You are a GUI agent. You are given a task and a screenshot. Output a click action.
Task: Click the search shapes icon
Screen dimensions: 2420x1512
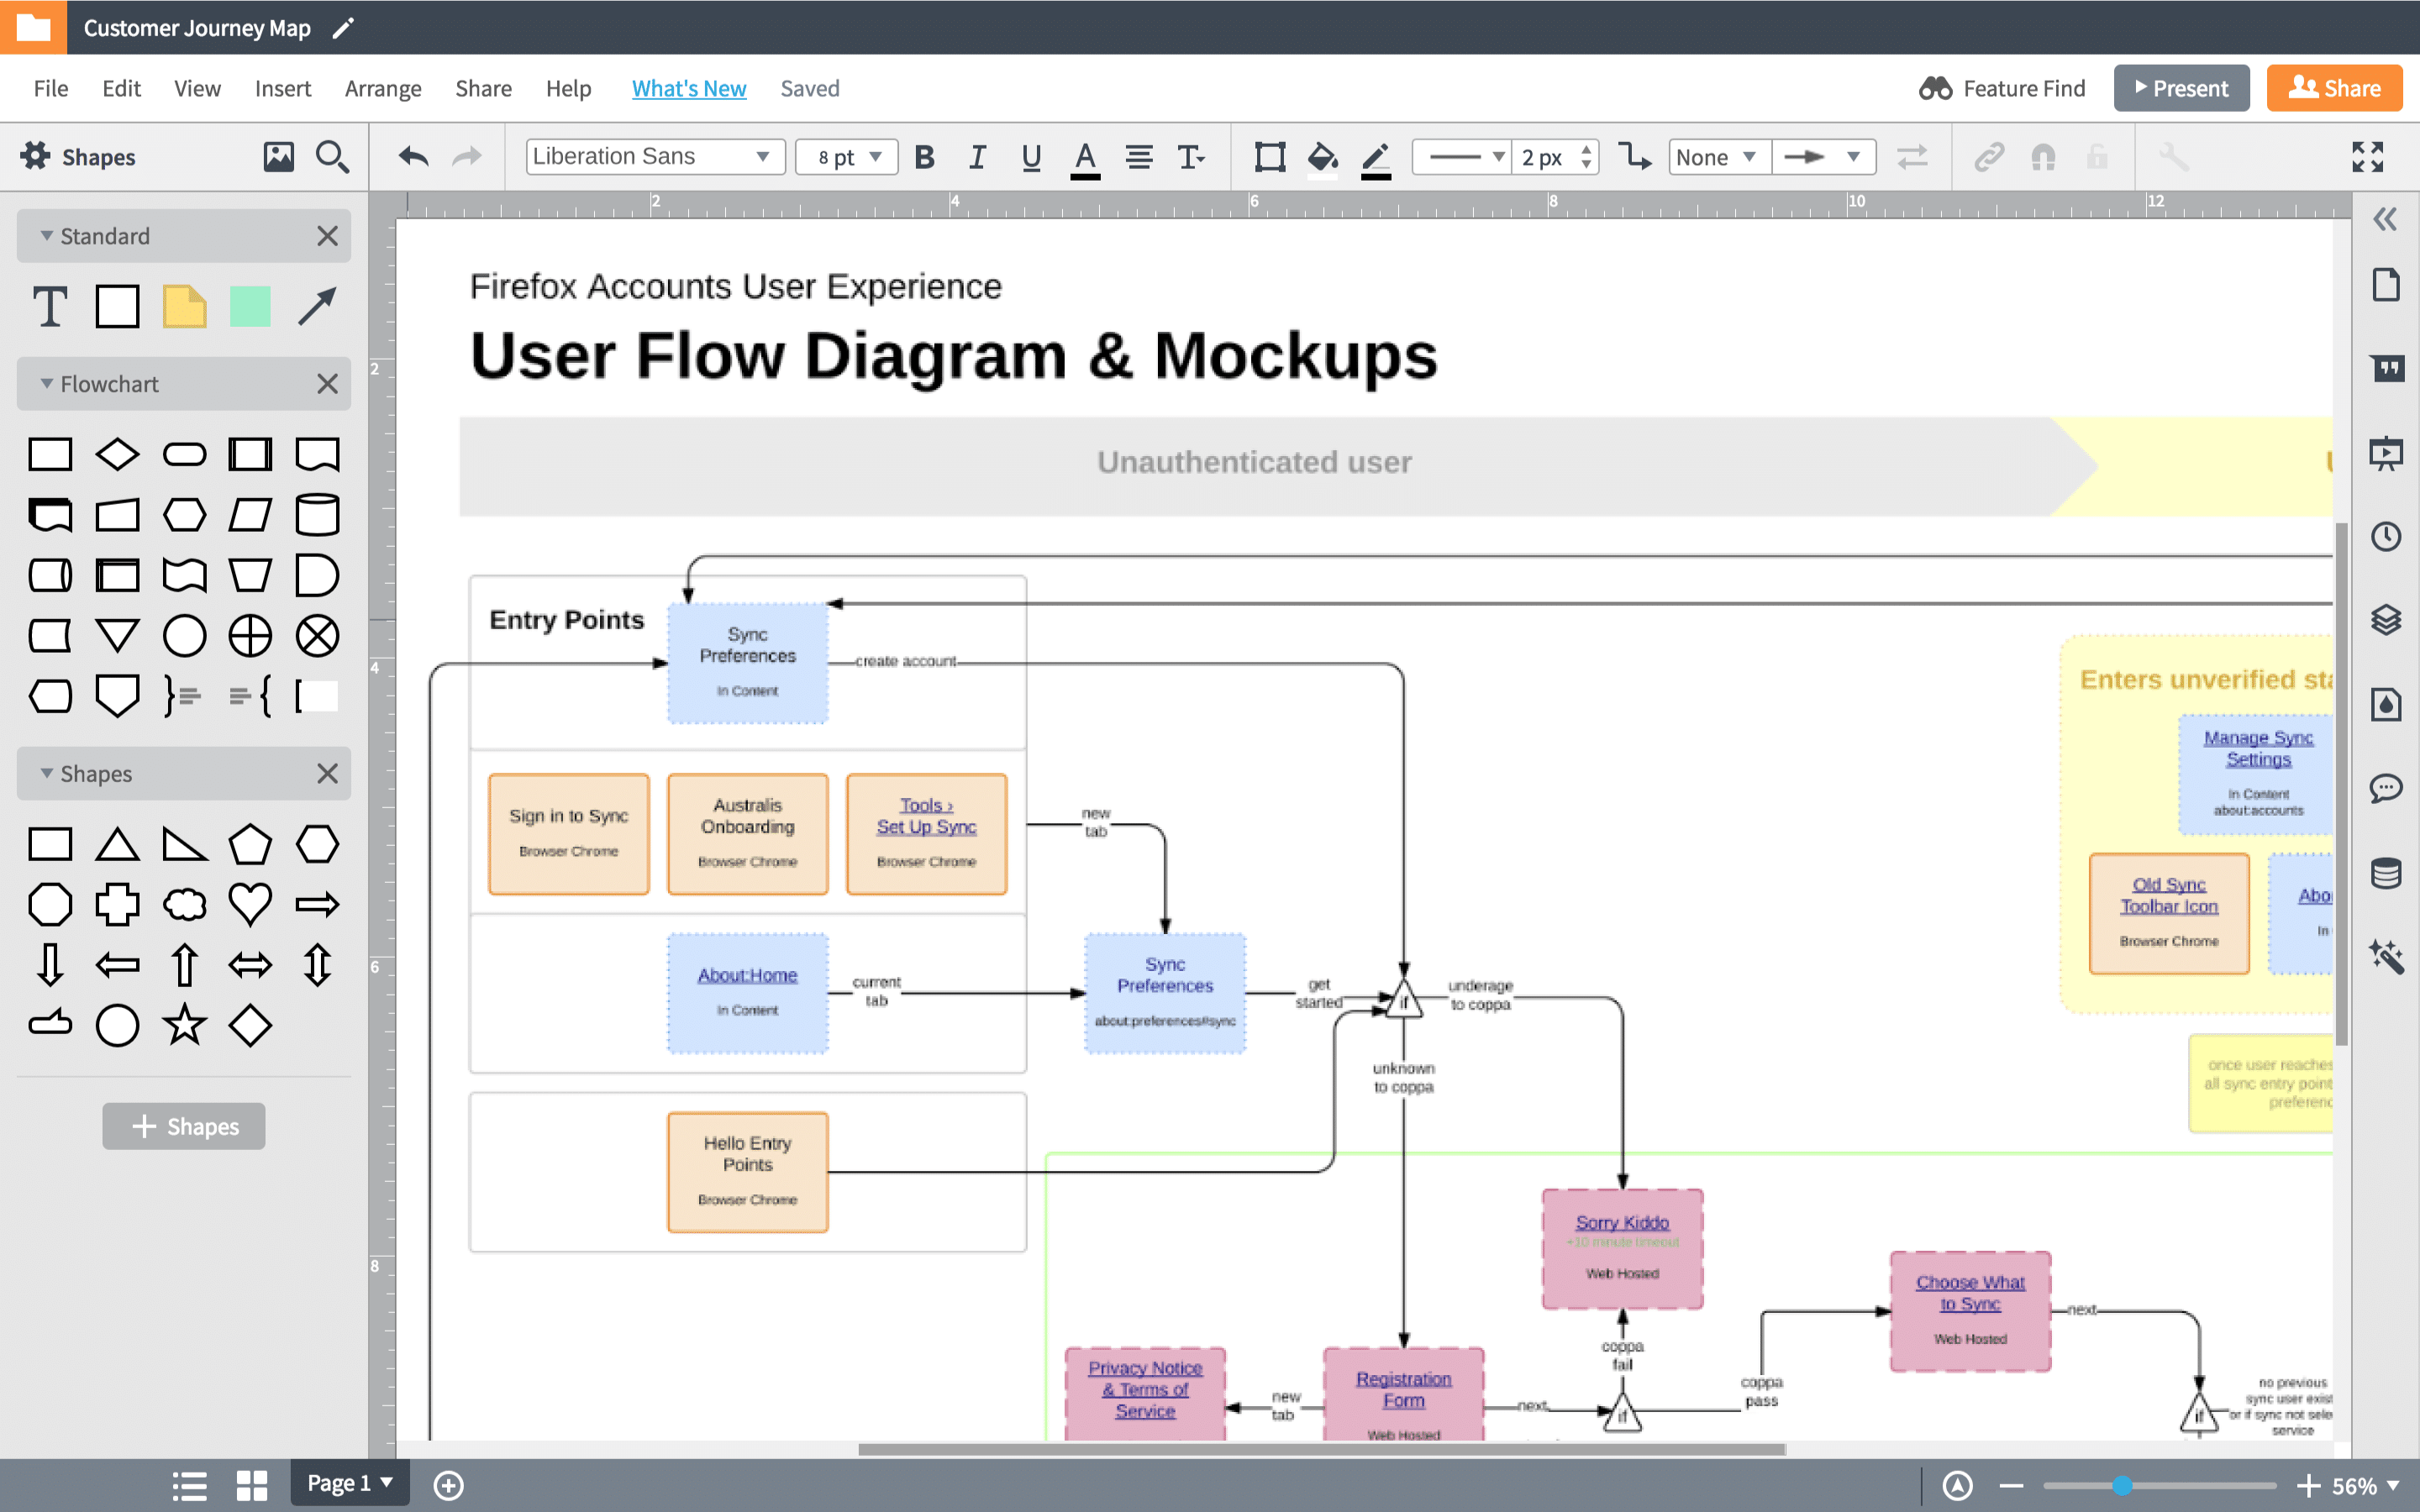[333, 155]
